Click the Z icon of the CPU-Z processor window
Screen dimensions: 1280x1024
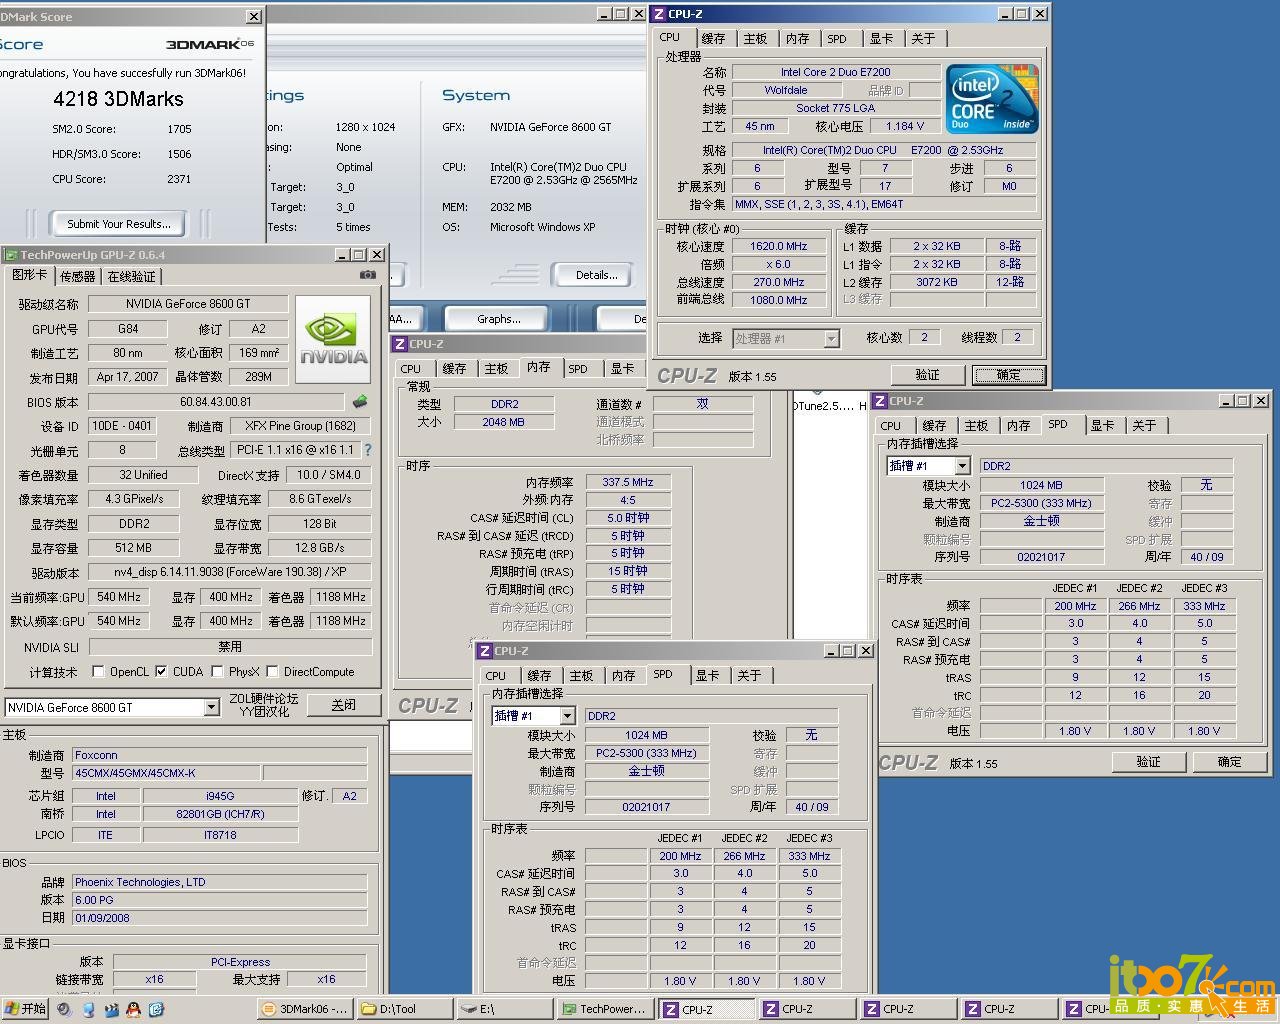[658, 14]
